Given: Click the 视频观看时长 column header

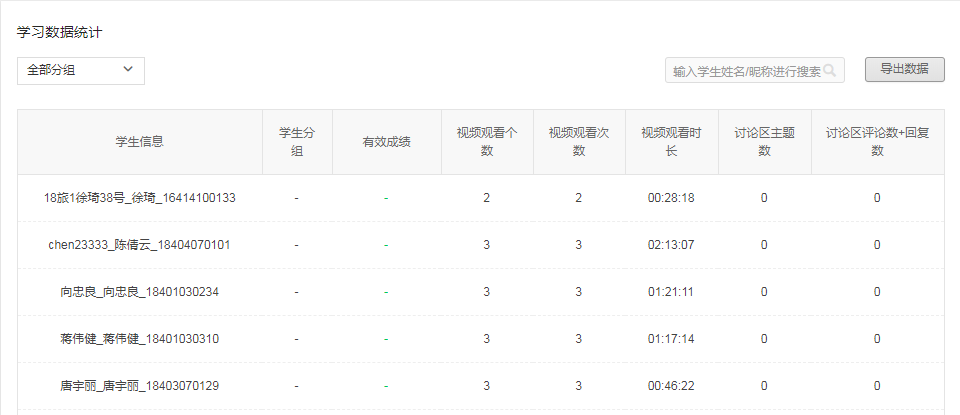Looking at the screenshot, I should pos(671,142).
